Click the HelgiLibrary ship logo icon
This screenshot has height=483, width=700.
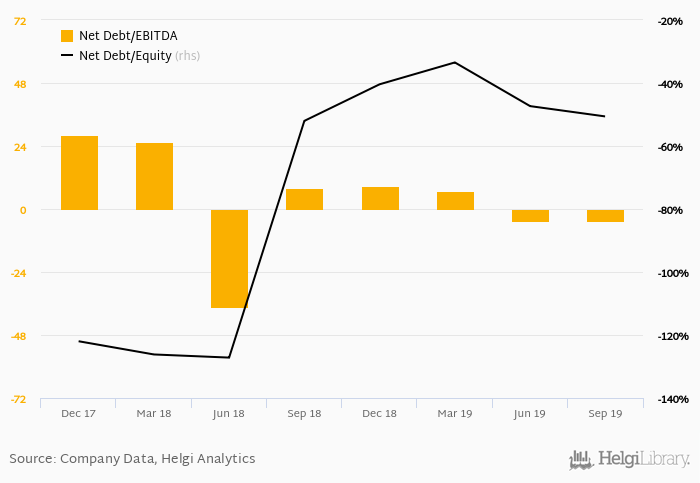(x=581, y=460)
